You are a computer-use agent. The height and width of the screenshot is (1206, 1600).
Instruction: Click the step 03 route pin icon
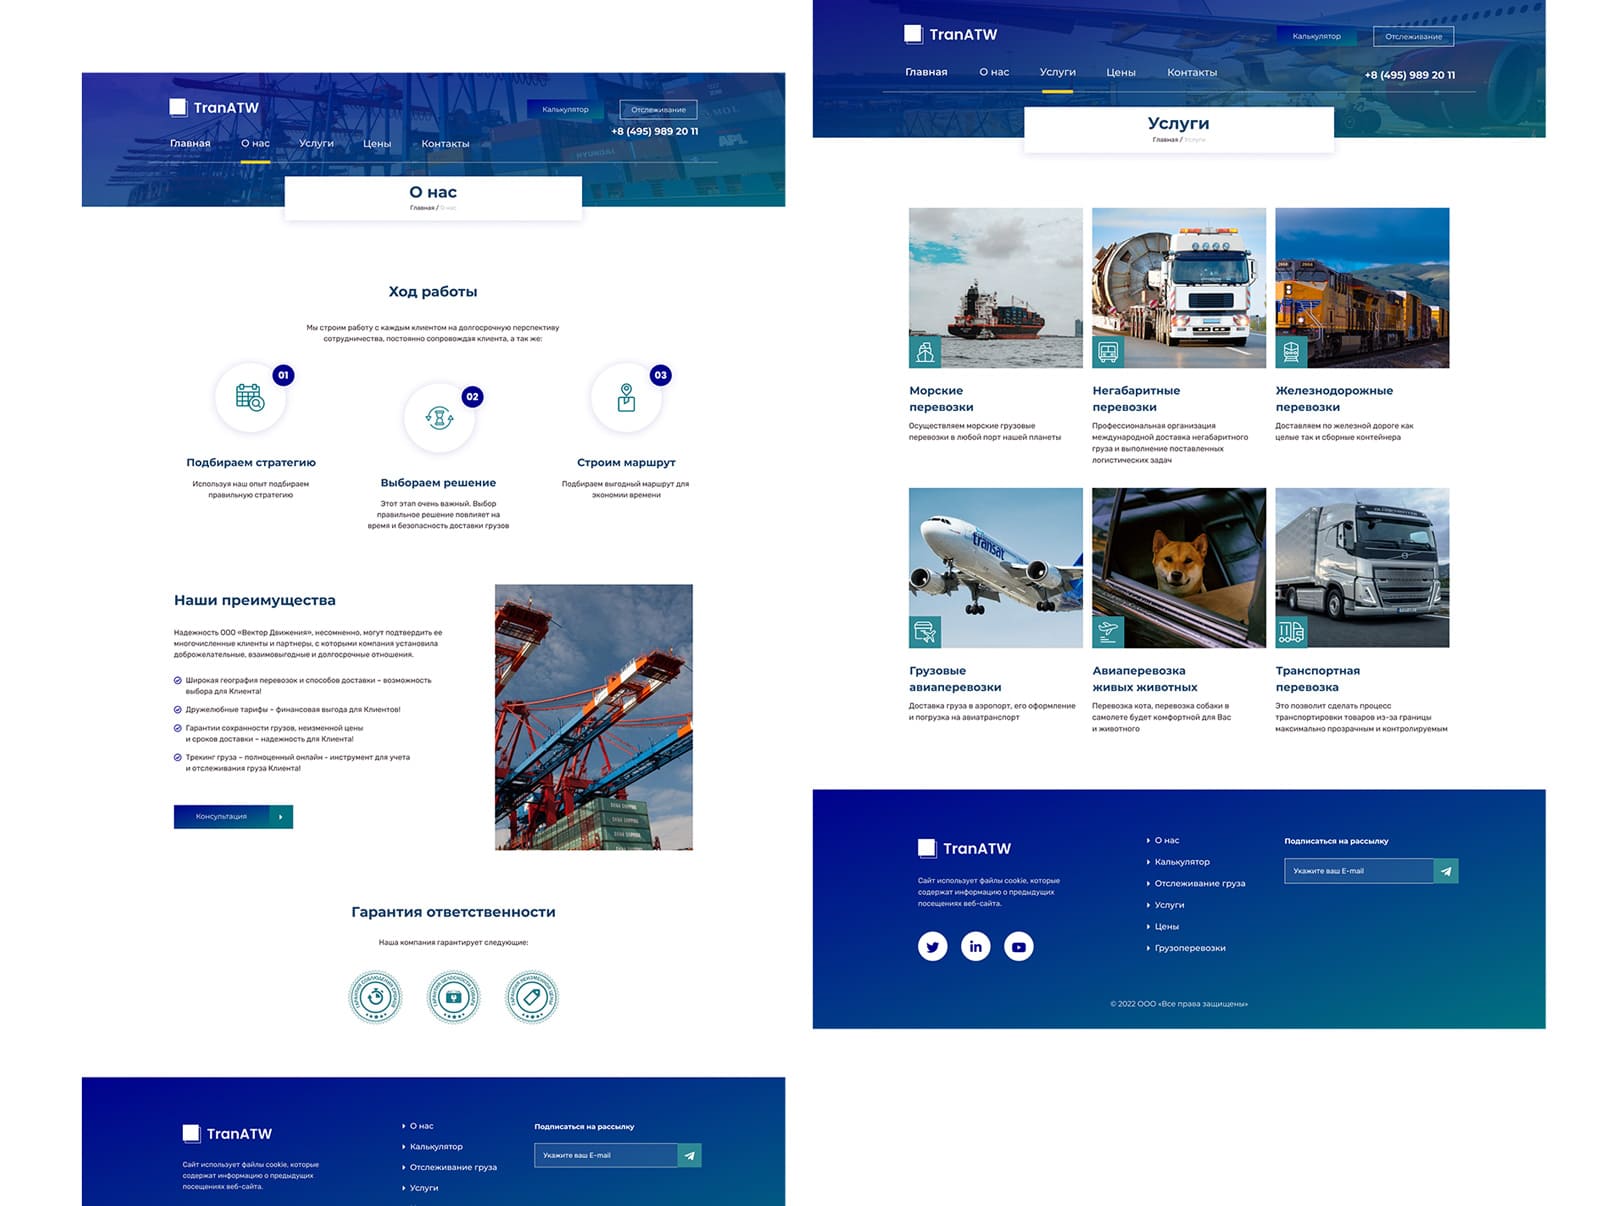626,397
